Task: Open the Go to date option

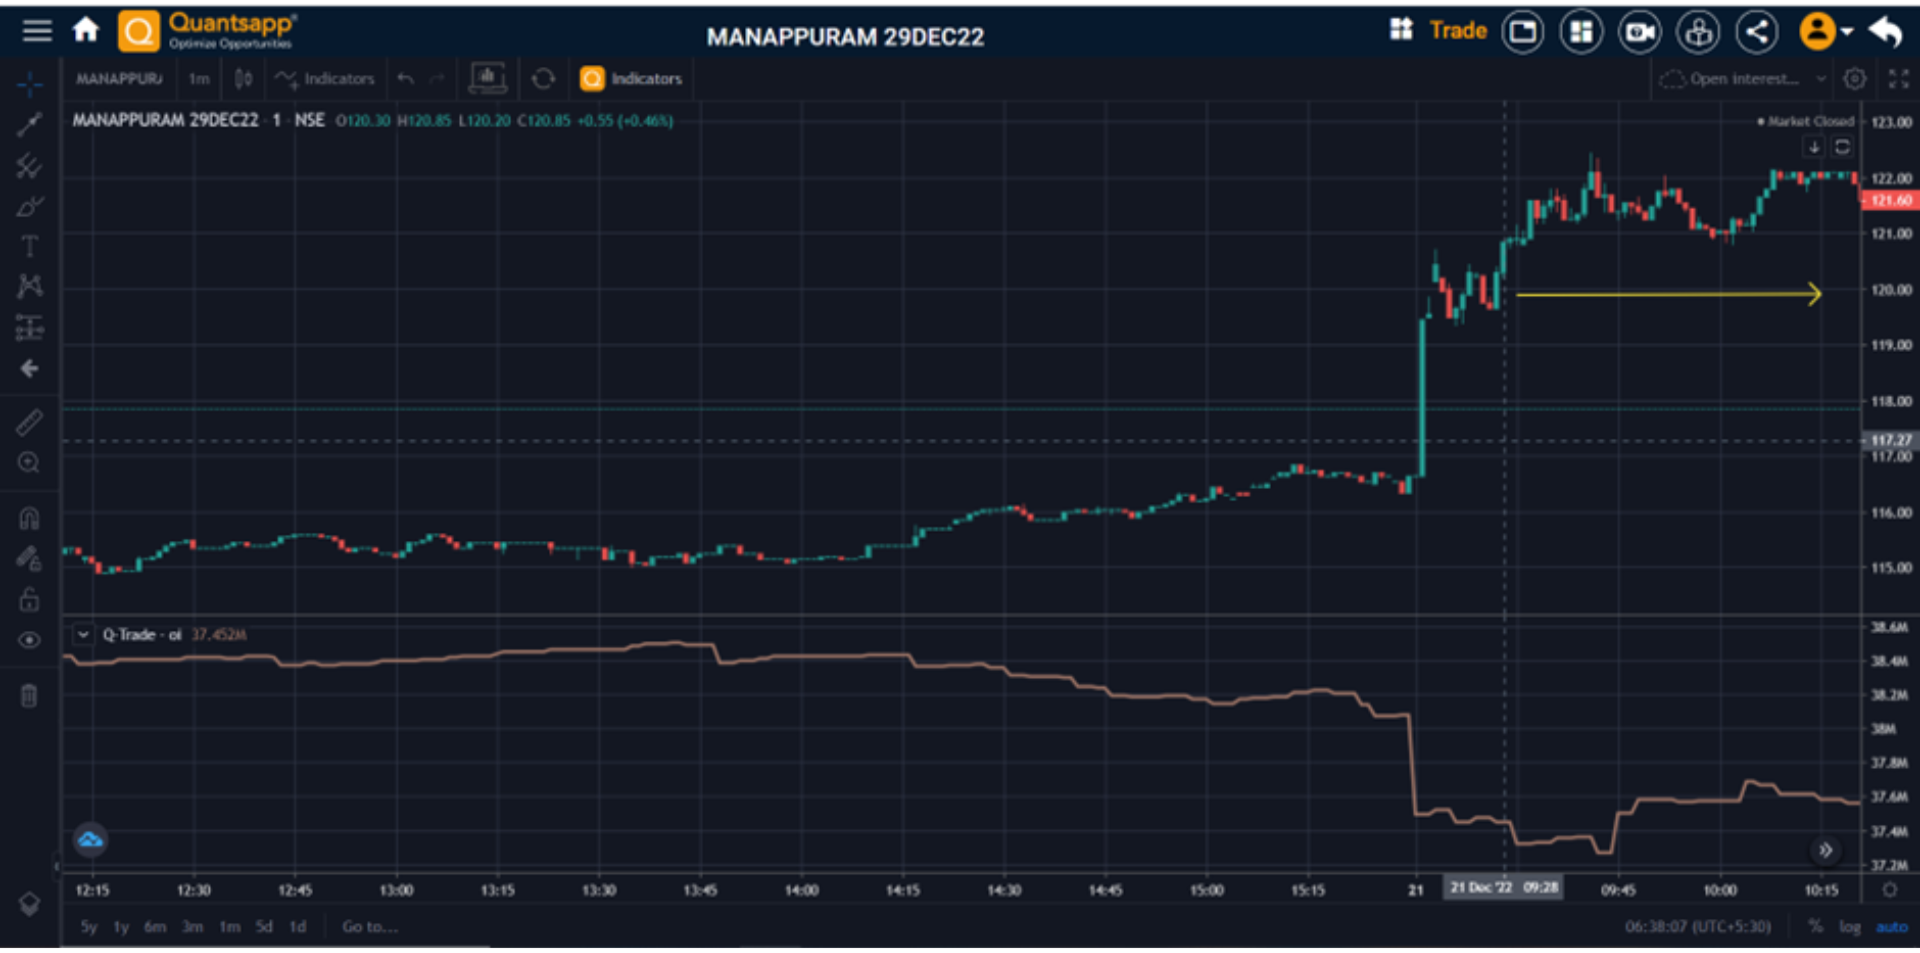Action: click(369, 927)
